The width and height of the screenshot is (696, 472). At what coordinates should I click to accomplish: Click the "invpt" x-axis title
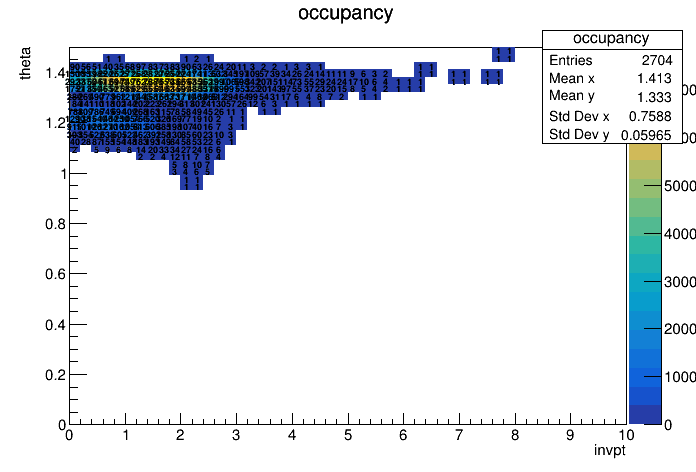pyautogui.click(x=610, y=450)
